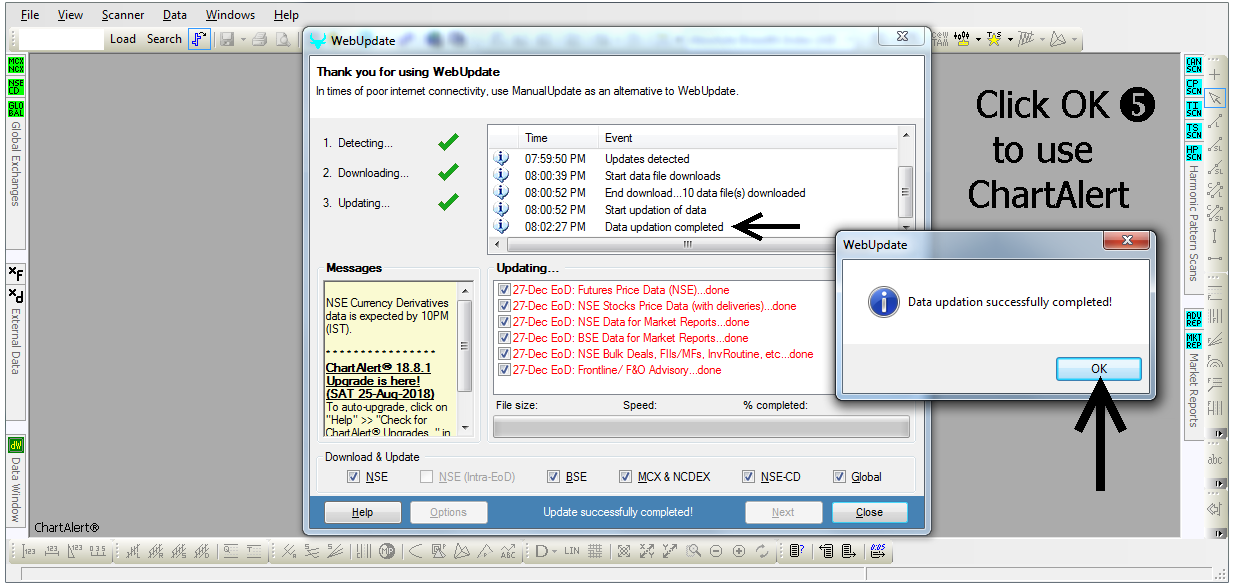Click the Help button in WebUpdate

pyautogui.click(x=362, y=512)
